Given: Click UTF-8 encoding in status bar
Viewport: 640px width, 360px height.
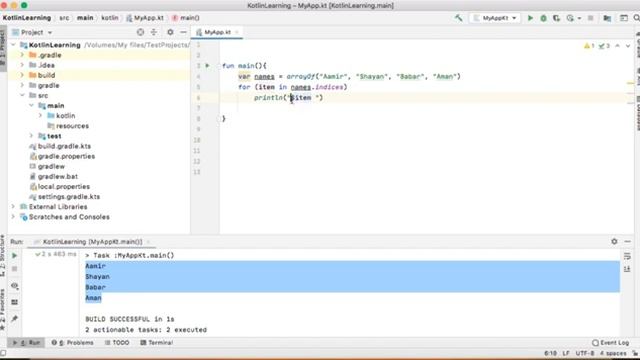Looking at the screenshot, I should pos(585,353).
